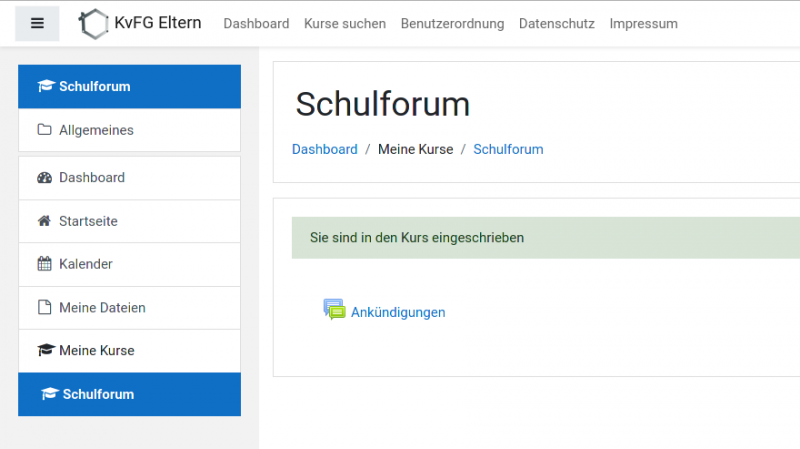Click the Meine Dateien file icon
Viewport: 800px width, 449px height.
[44, 308]
